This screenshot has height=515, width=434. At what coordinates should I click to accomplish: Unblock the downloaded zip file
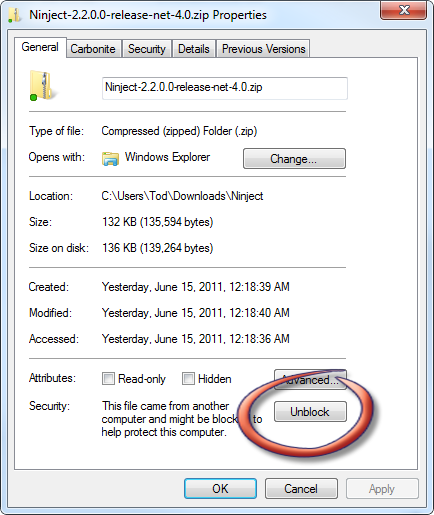pos(310,412)
